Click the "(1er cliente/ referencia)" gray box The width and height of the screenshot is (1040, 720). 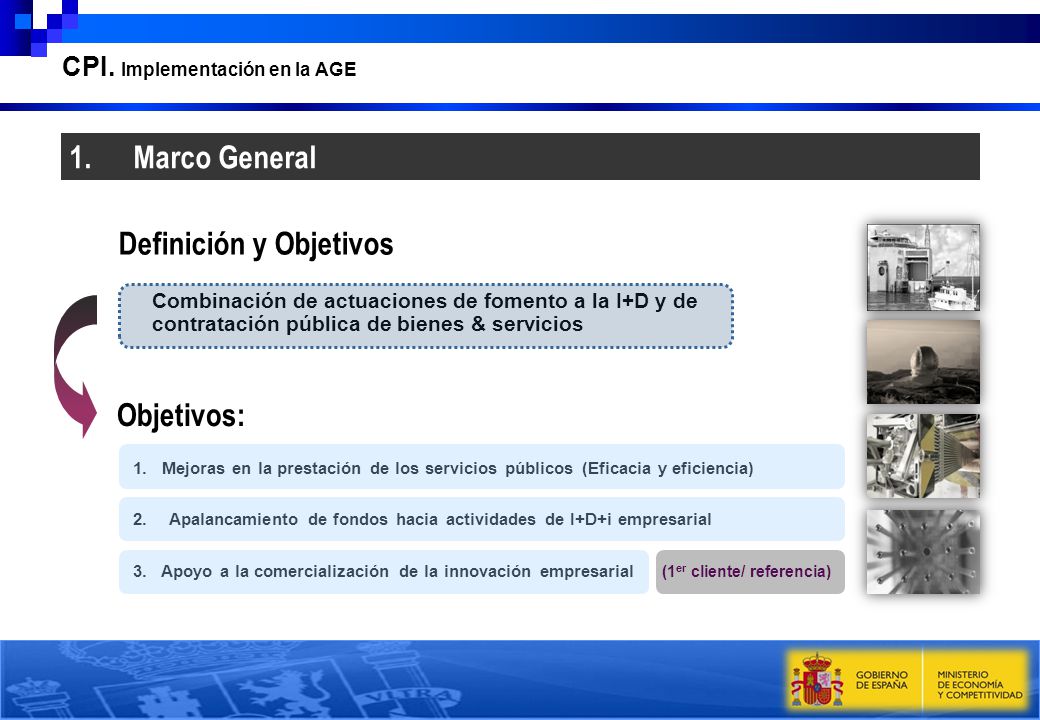[x=750, y=571]
